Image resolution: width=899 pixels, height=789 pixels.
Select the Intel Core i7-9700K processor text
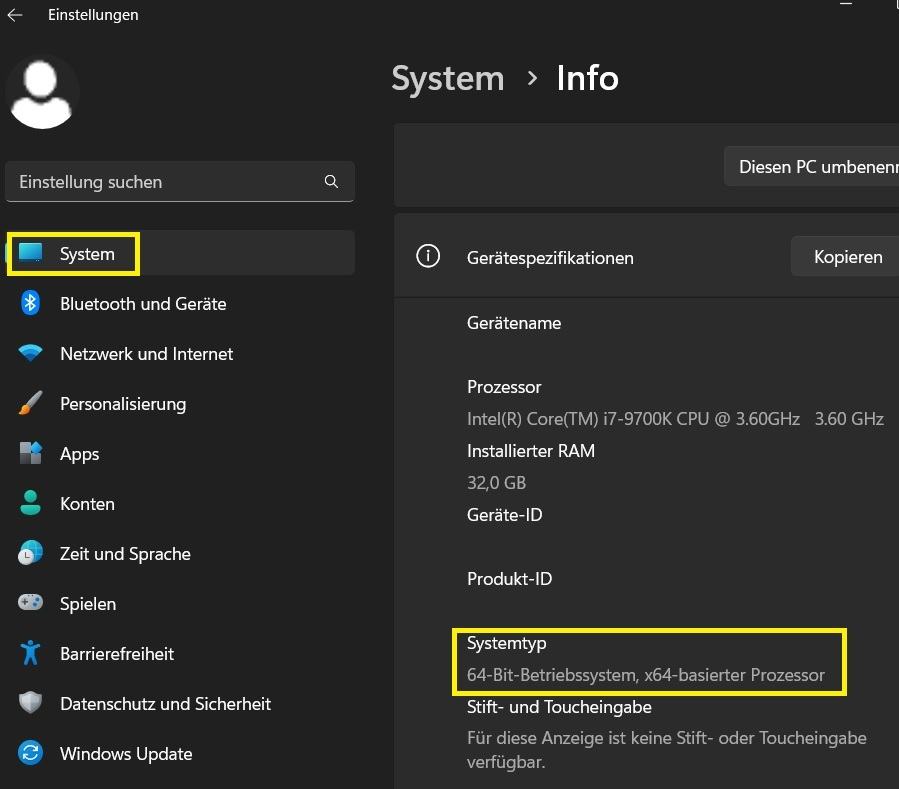click(x=675, y=419)
